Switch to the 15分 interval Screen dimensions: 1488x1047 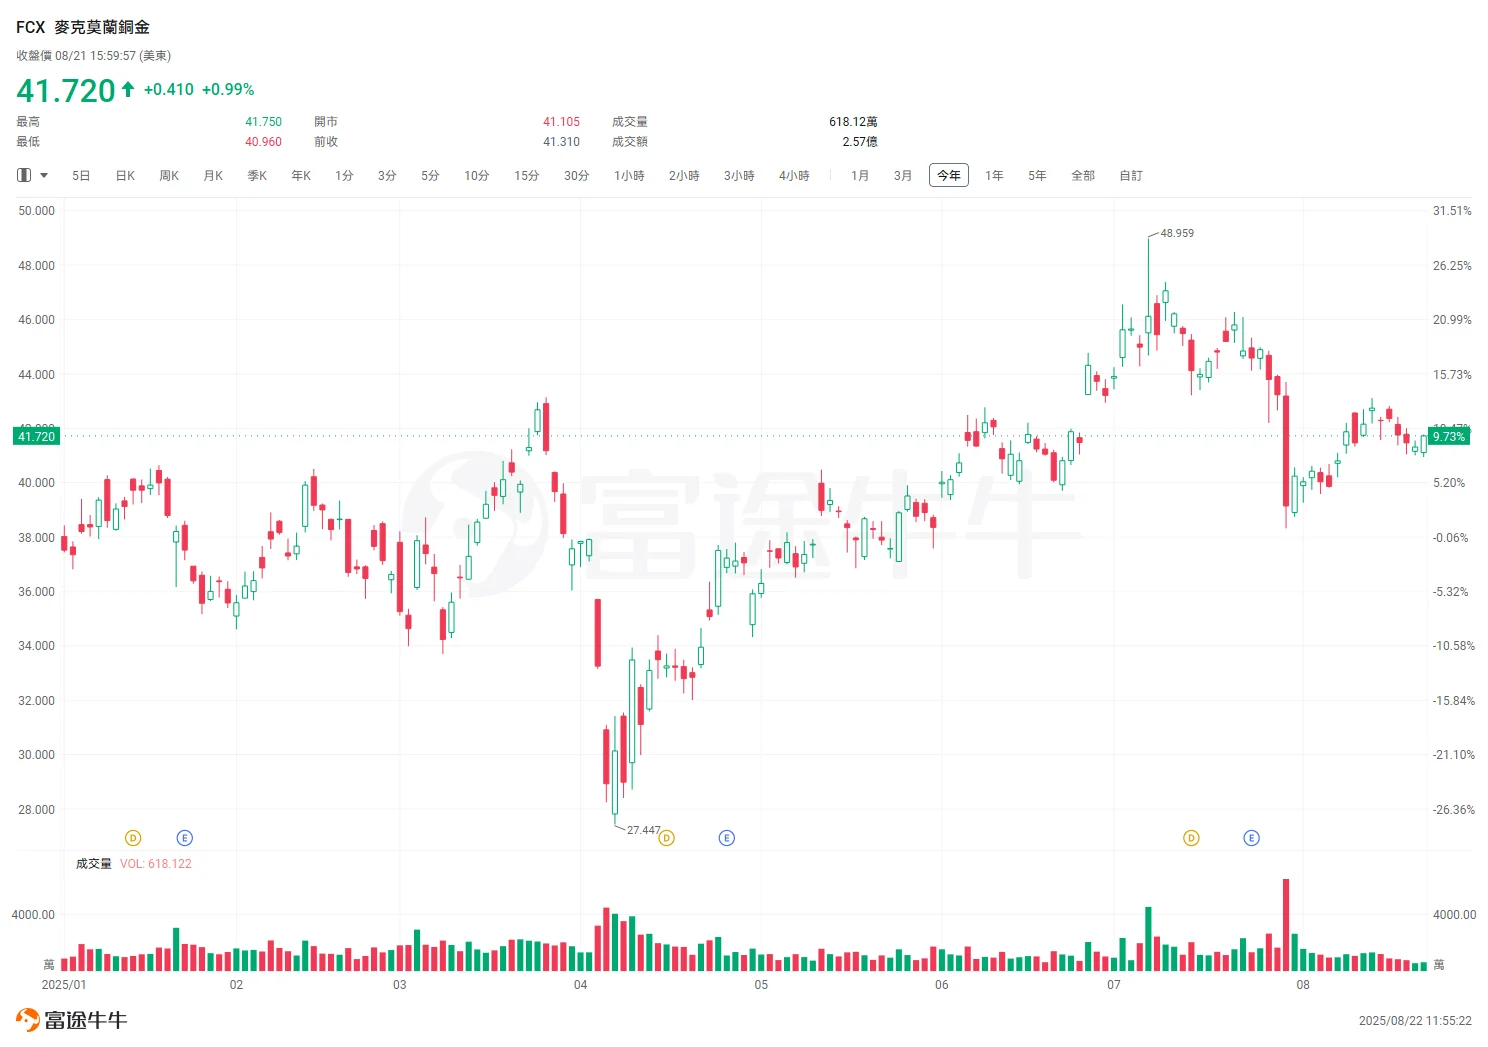[x=527, y=175]
